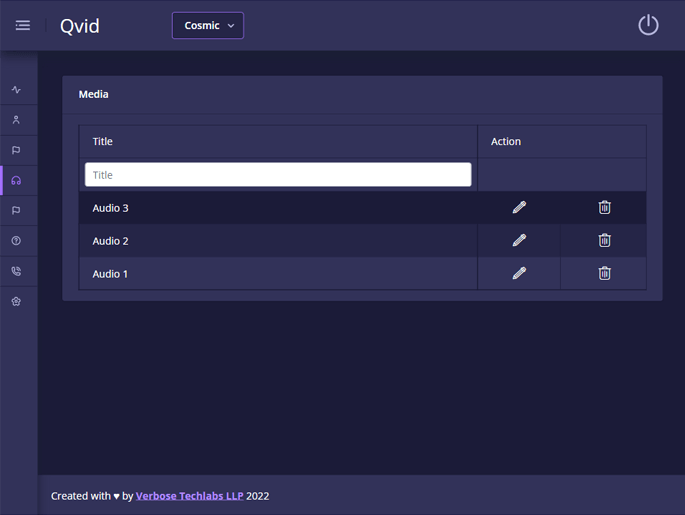Screen dimensions: 685x515
Task: Delete Audio 1 using the trash icon
Action: click(604, 273)
